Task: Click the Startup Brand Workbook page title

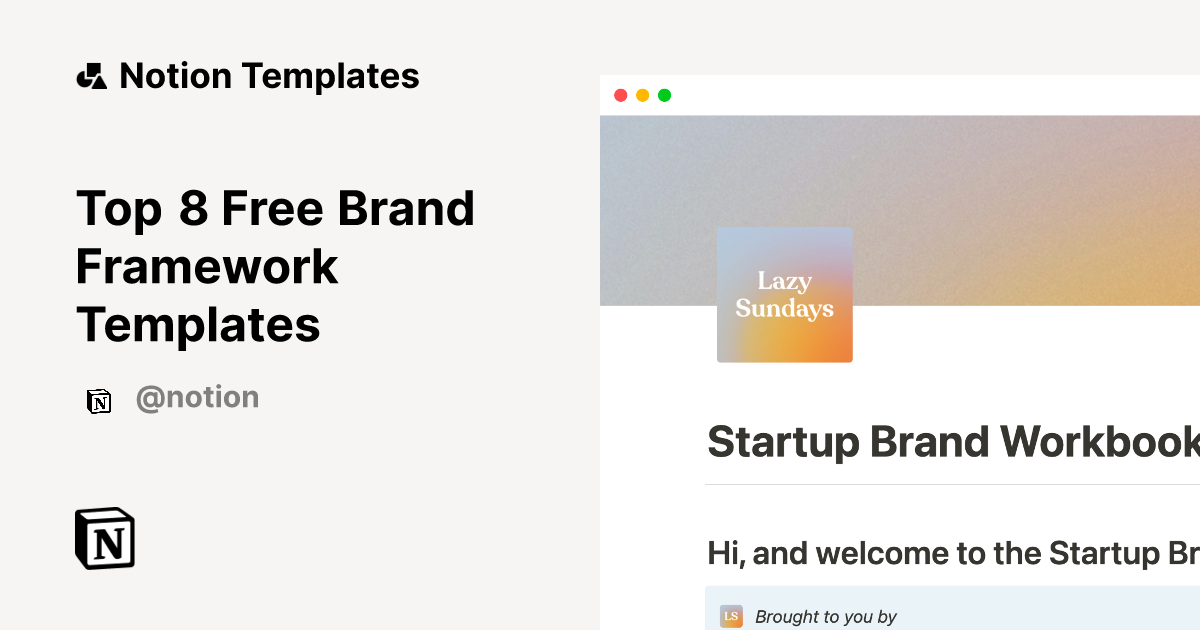Action: [950, 442]
